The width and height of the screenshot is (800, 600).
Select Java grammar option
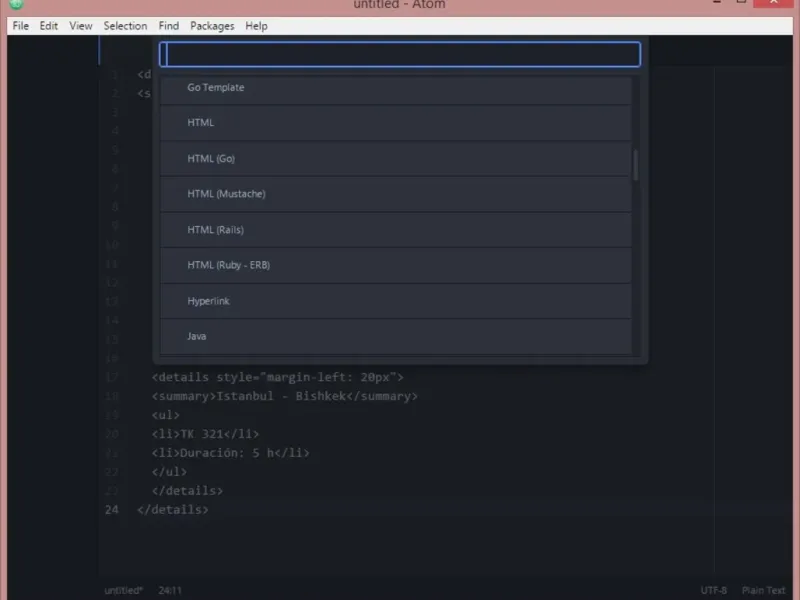click(x=395, y=336)
